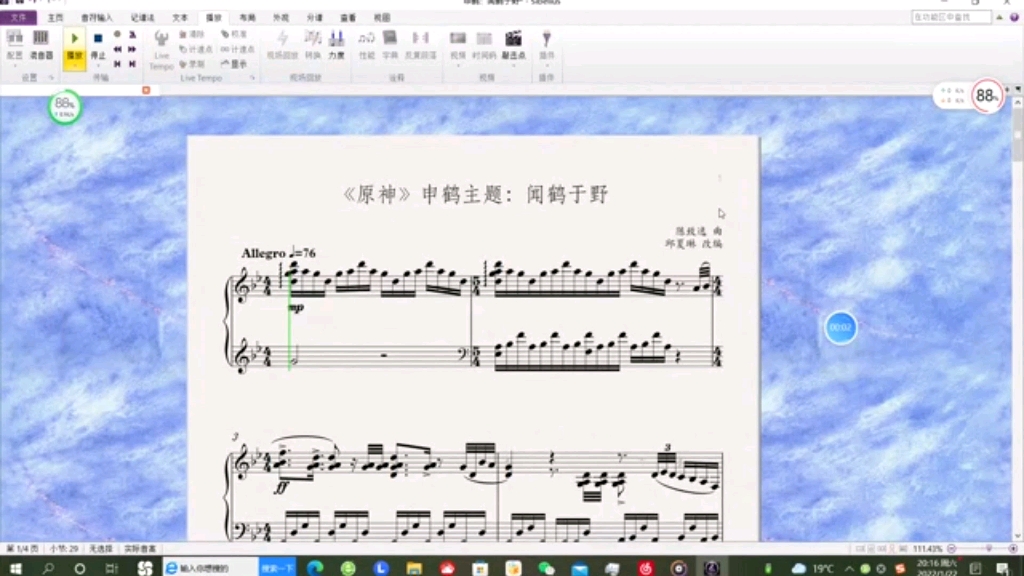Switch to the Appearance (外观) ribbon tab
This screenshot has height=576, width=1024.
(x=281, y=18)
